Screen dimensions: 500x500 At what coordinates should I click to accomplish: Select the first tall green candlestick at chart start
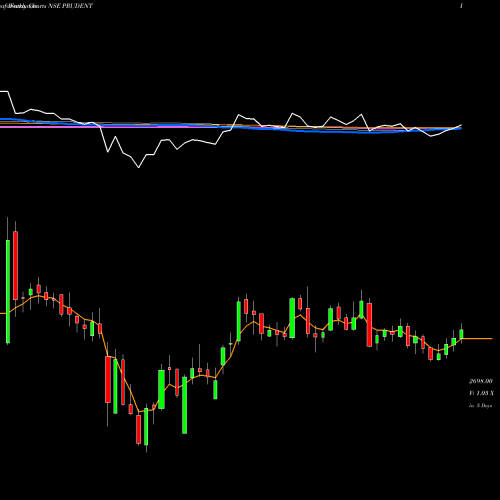[x=8, y=291]
